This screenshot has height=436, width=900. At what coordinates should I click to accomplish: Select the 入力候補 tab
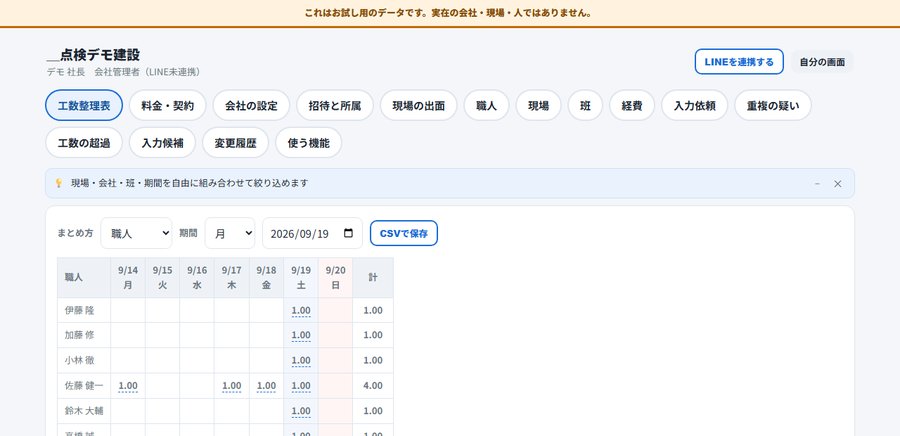(162, 143)
